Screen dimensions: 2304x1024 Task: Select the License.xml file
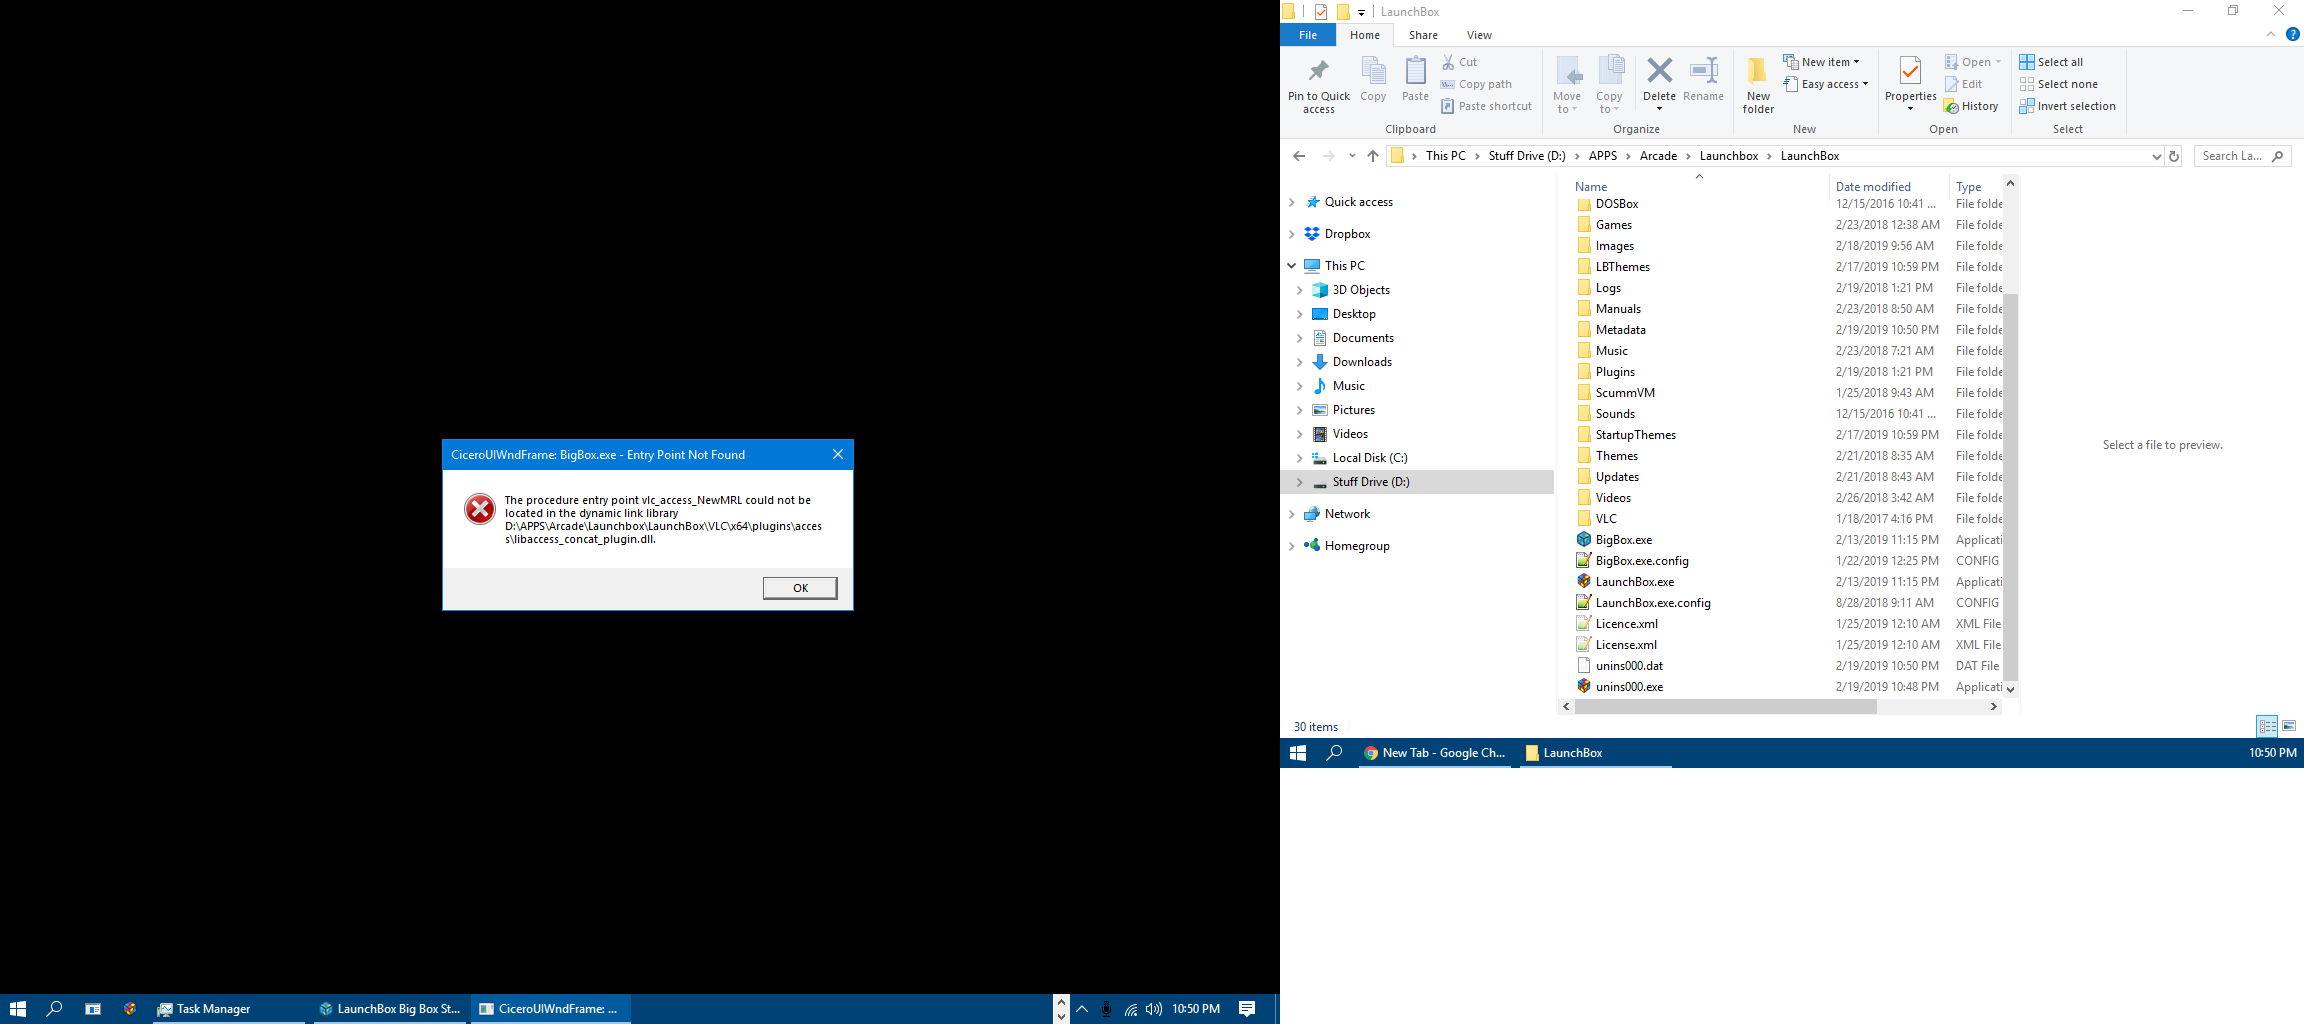coord(1626,645)
